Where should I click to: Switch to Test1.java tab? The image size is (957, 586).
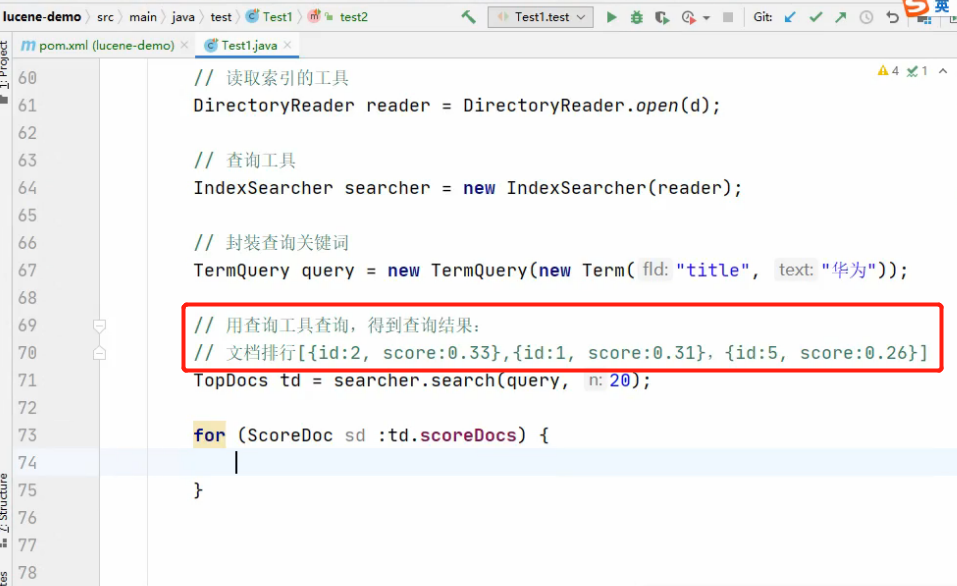coord(249,45)
